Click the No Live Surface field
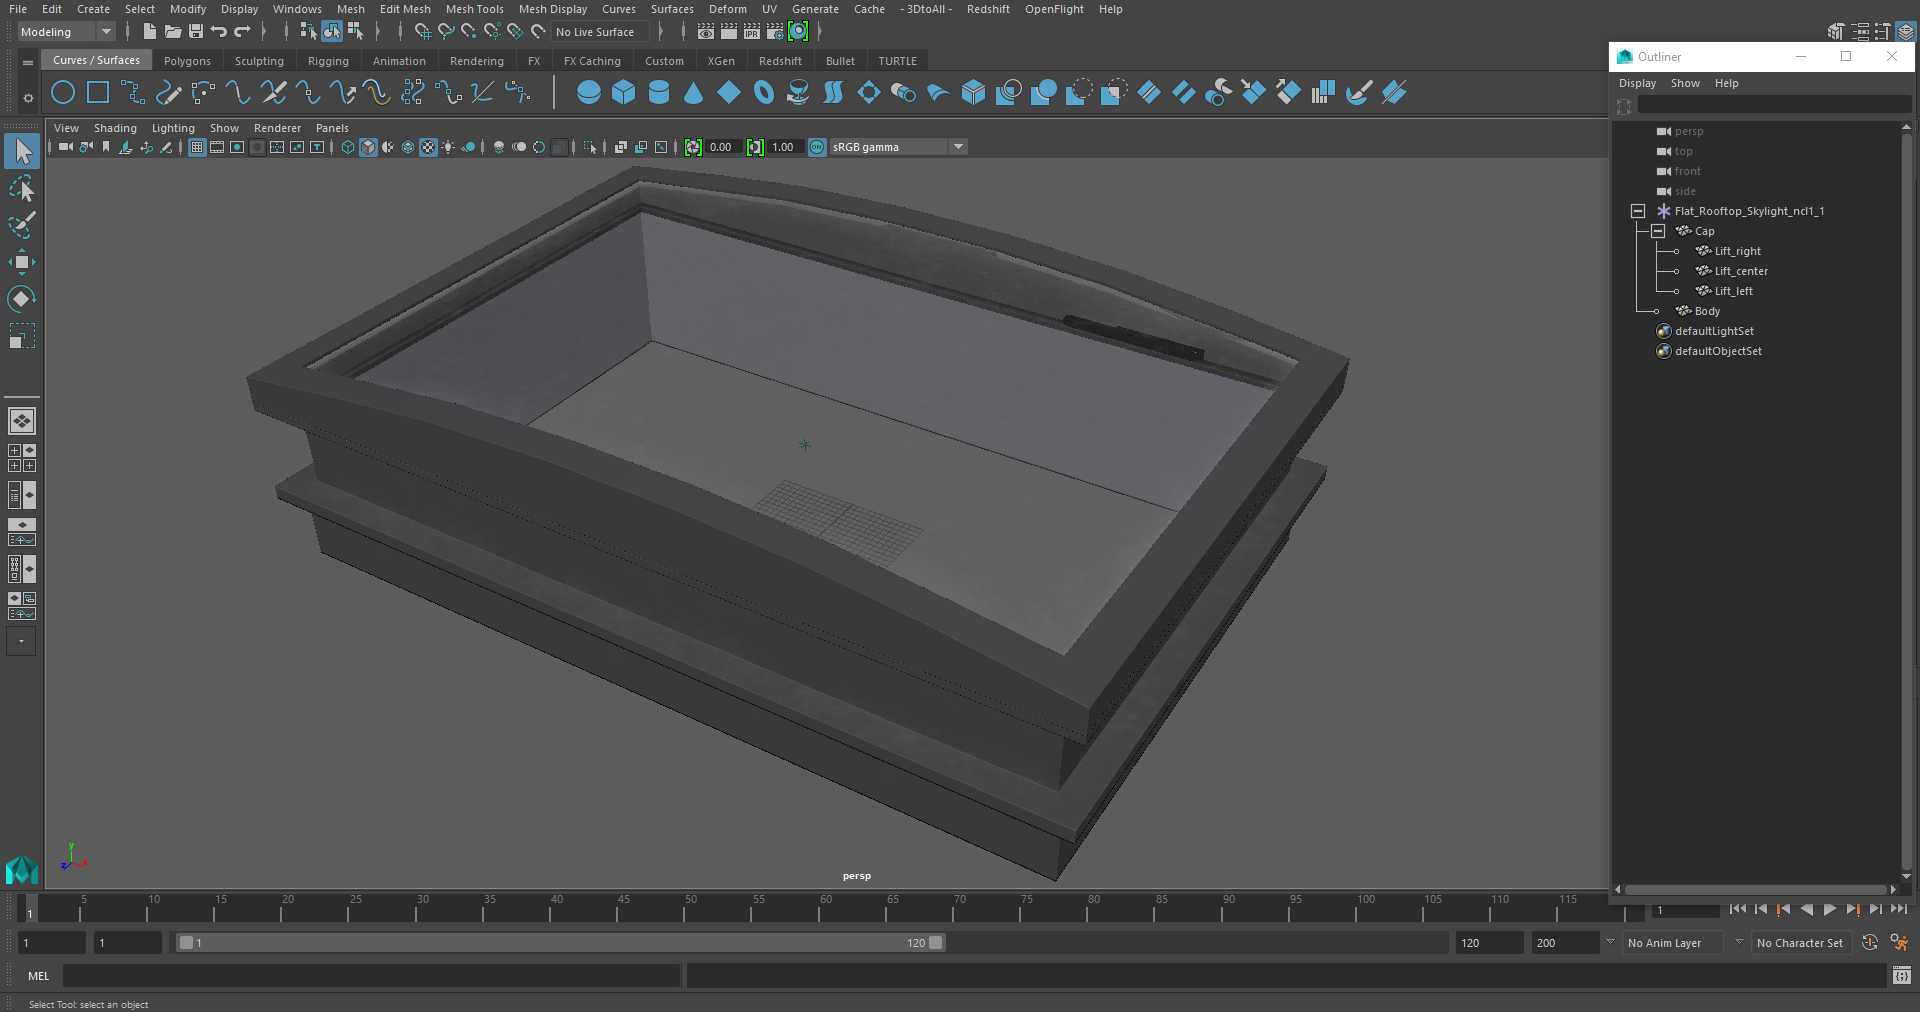This screenshot has height=1012, width=1920. pos(600,32)
